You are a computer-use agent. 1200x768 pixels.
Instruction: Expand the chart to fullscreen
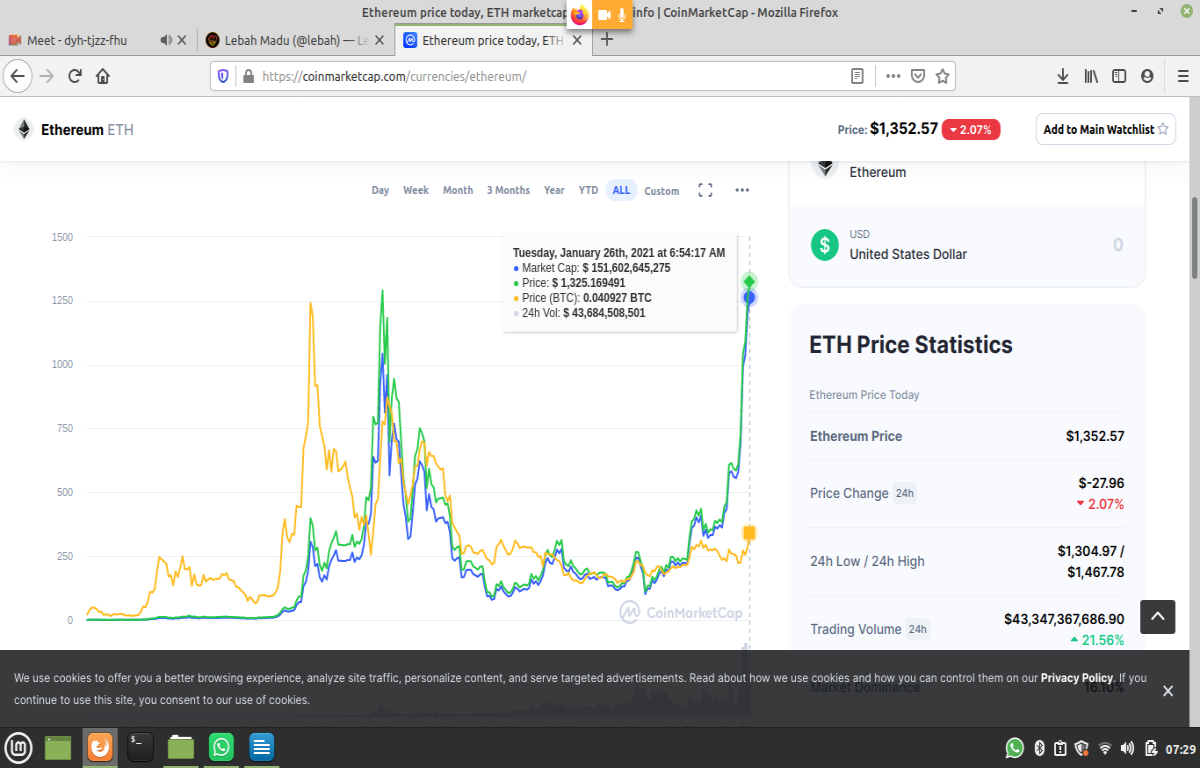(705, 190)
